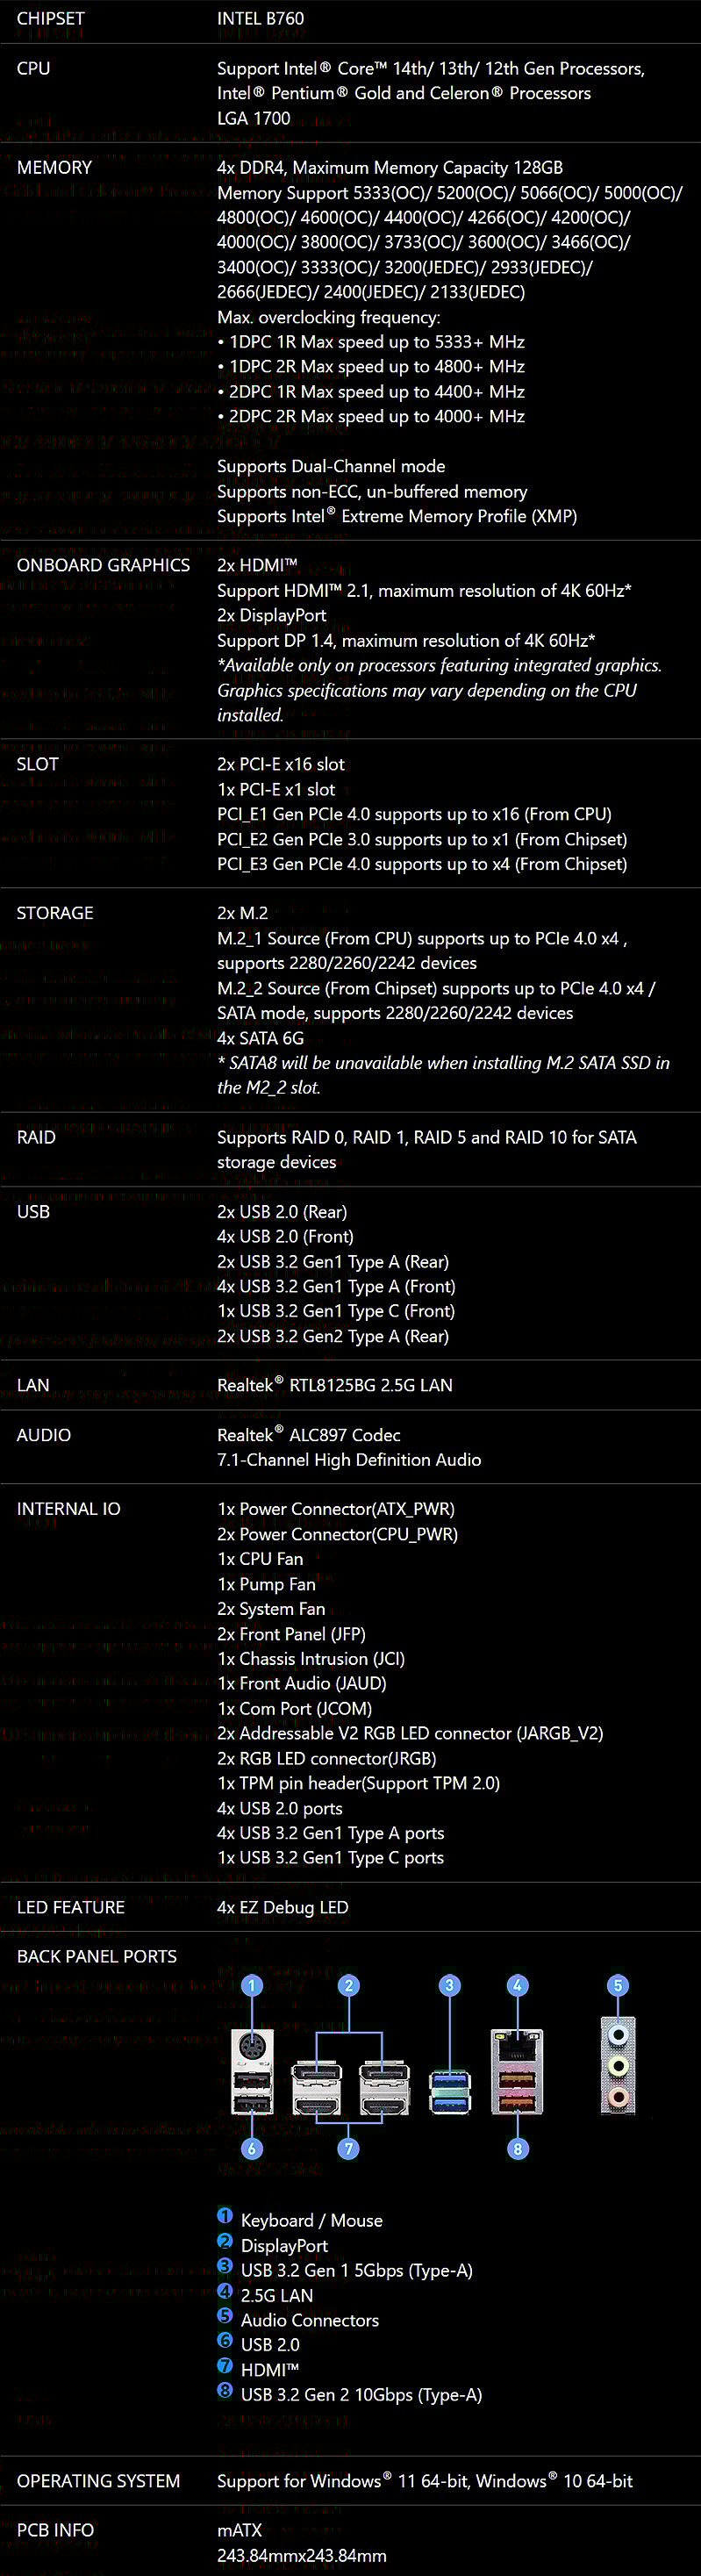Click the PS/2 keyboard/mouse port image
The width and height of the screenshot is (701, 2576).
(x=251, y=2048)
